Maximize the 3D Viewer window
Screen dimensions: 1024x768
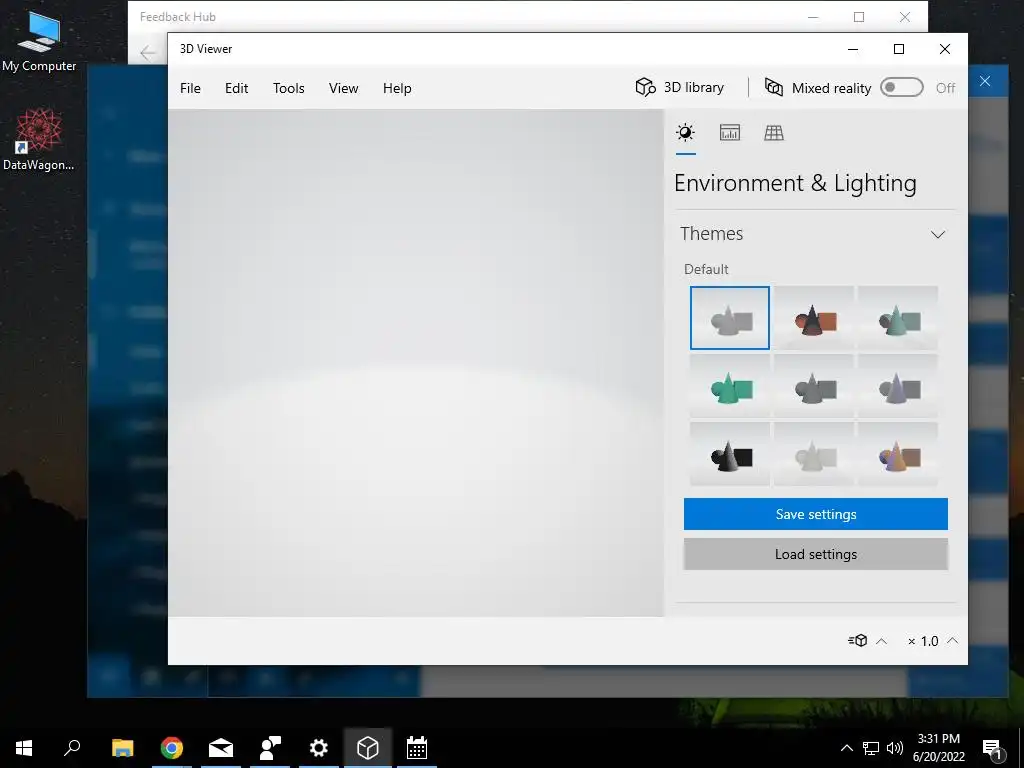[899, 49]
